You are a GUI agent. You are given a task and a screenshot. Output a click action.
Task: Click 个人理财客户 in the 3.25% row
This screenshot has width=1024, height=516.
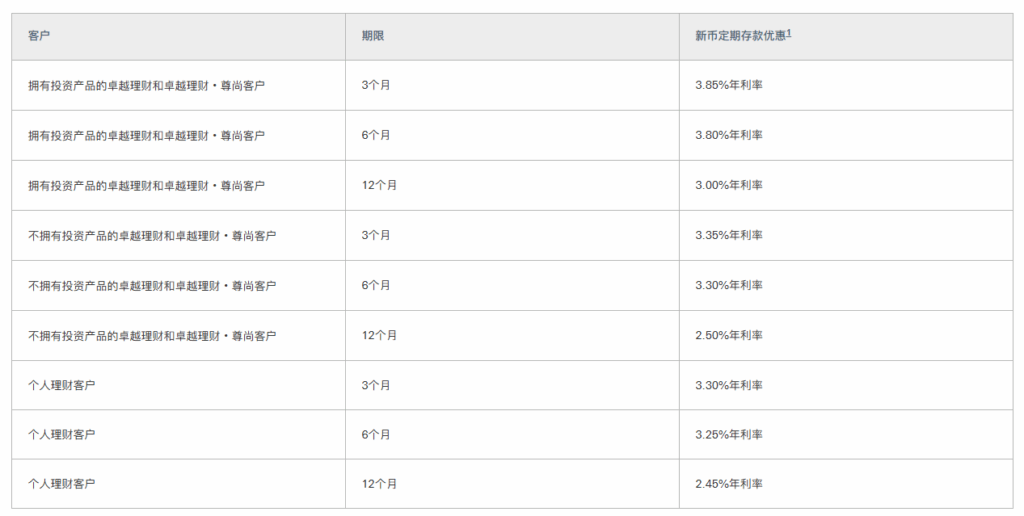(62, 435)
